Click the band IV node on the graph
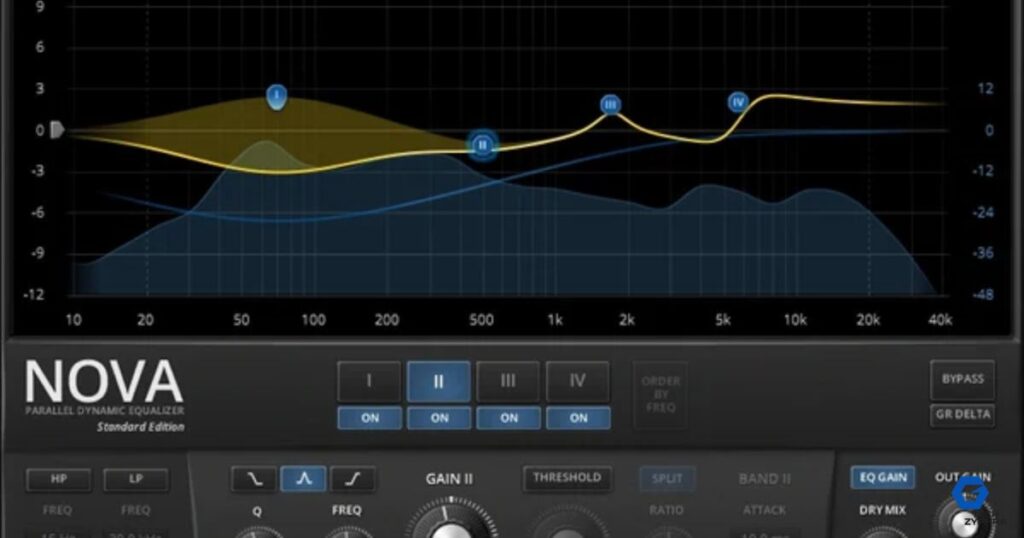The image size is (1024, 538). (738, 101)
